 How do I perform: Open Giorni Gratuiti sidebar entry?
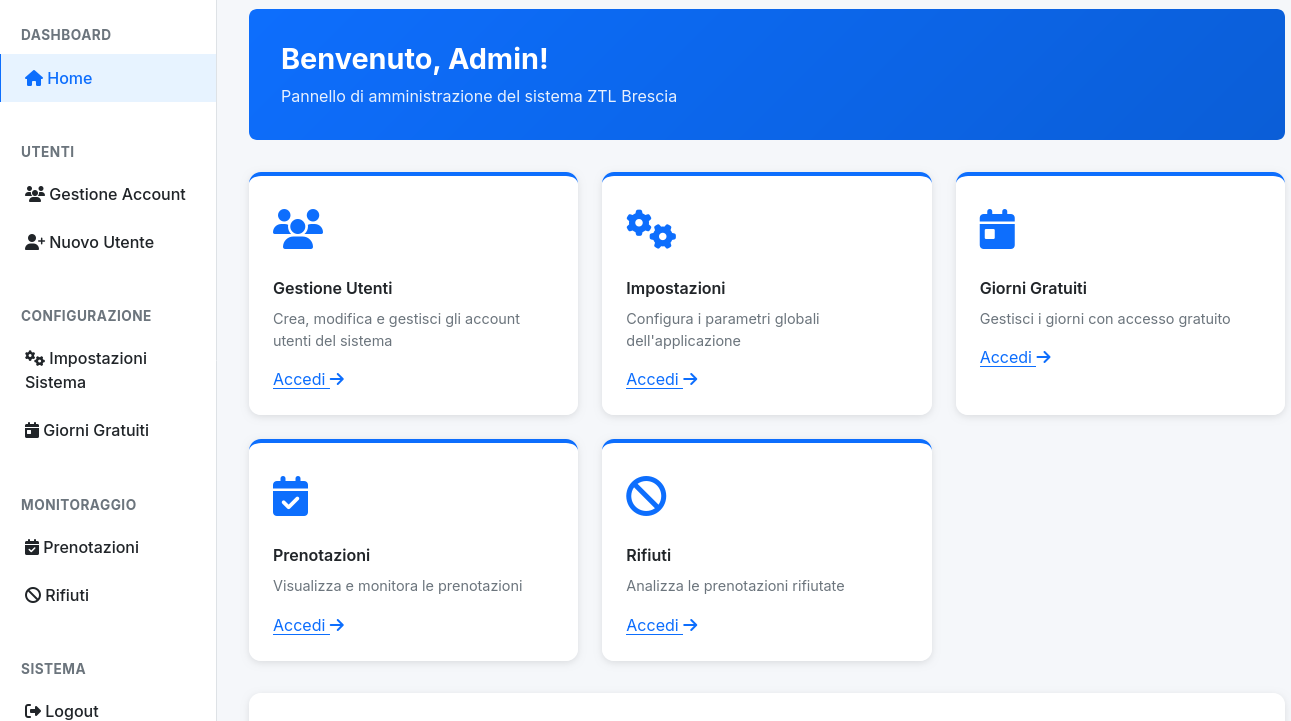(108, 430)
